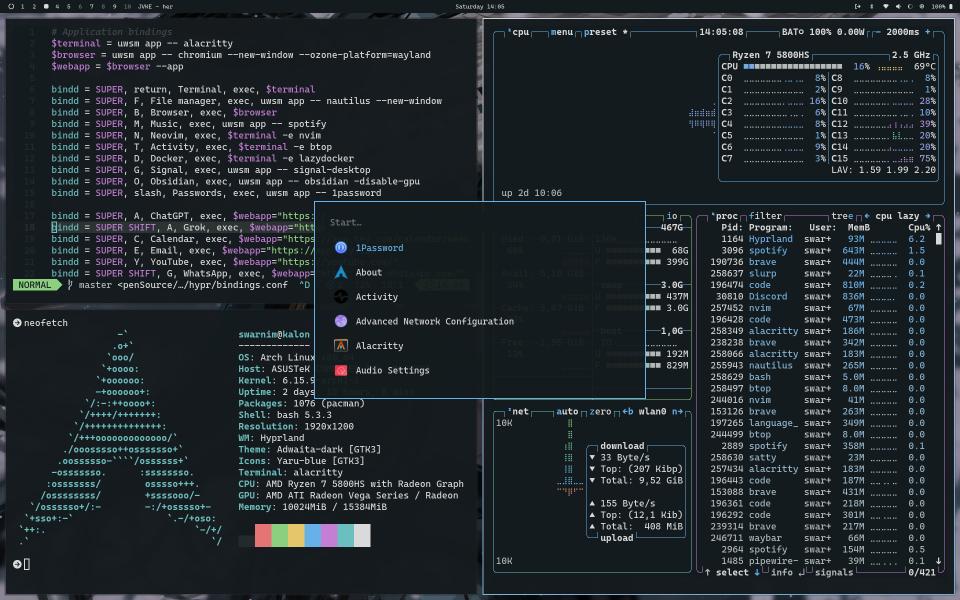Screen dimensions: 960x600
Task: Click the blue swatch in neofetch palette
Action: click(x=313, y=535)
